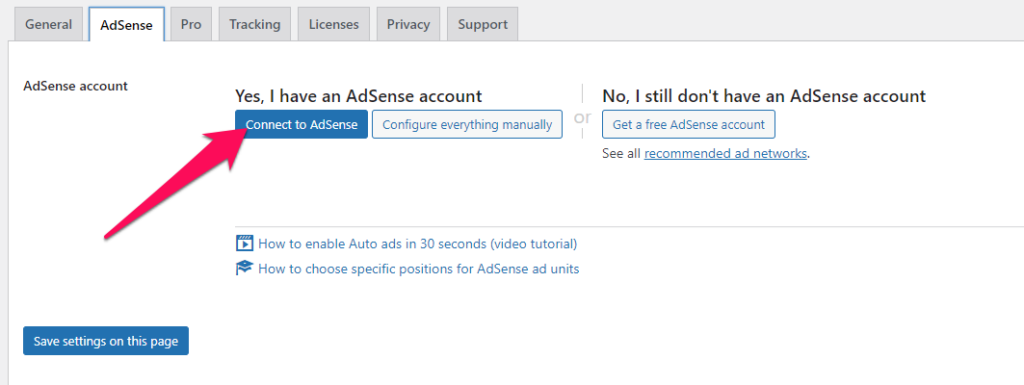The height and width of the screenshot is (385, 1024).
Task: Go to the Tracking tab
Action: coord(255,24)
